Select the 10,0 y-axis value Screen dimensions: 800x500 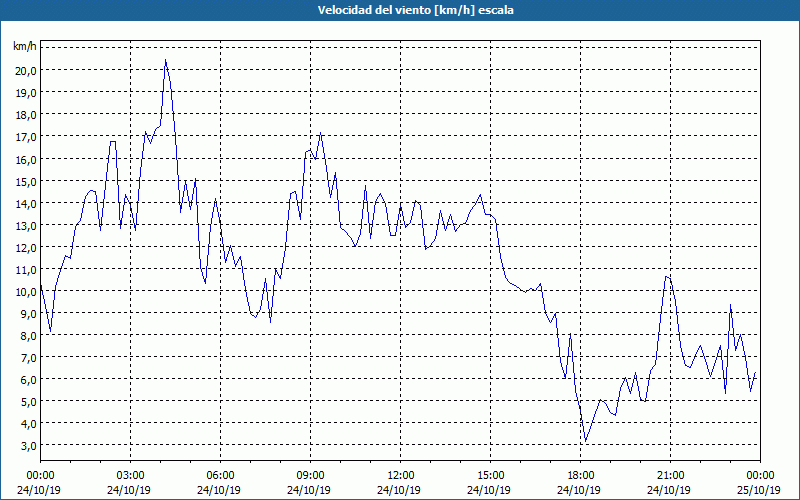pyautogui.click(x=26, y=291)
